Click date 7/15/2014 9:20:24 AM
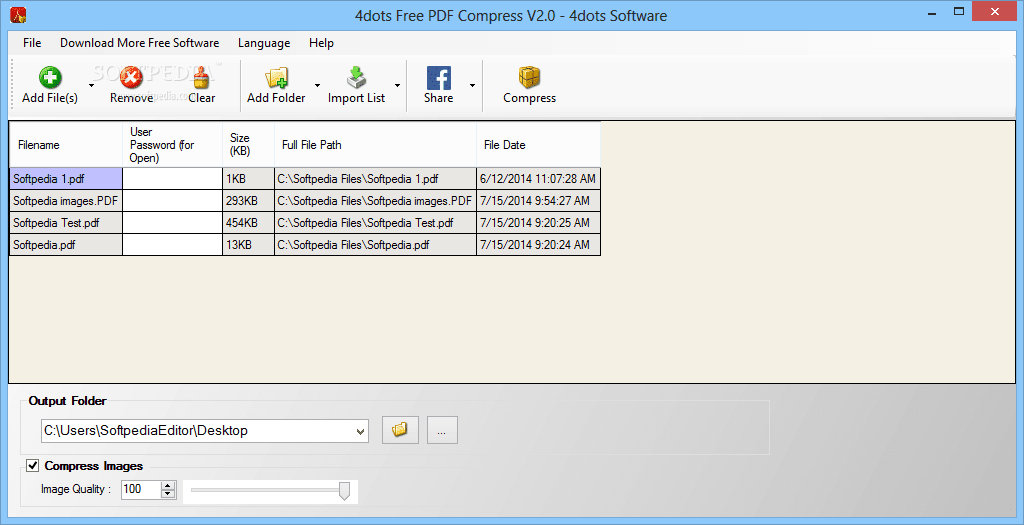This screenshot has width=1024, height=525. 538,245
